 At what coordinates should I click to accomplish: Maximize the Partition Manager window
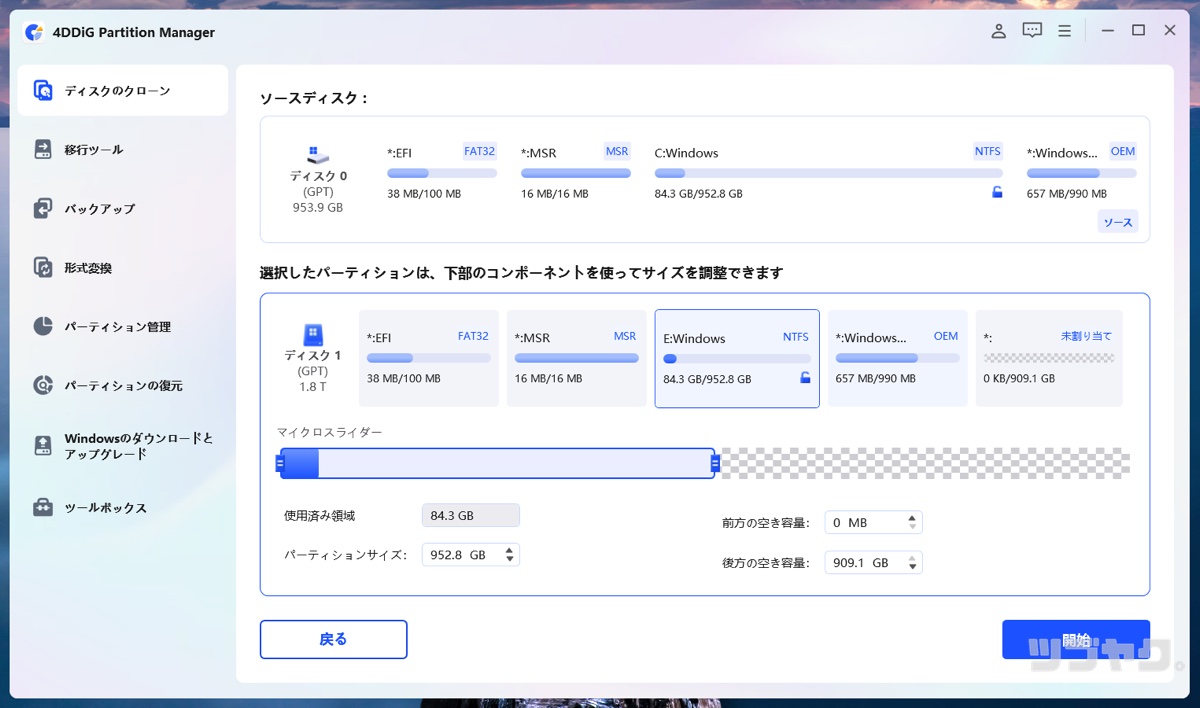[x=1138, y=31]
